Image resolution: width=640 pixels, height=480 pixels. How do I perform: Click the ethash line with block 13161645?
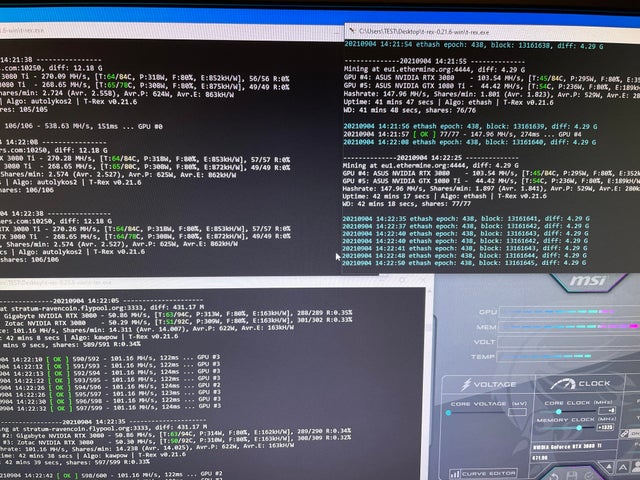(464, 263)
